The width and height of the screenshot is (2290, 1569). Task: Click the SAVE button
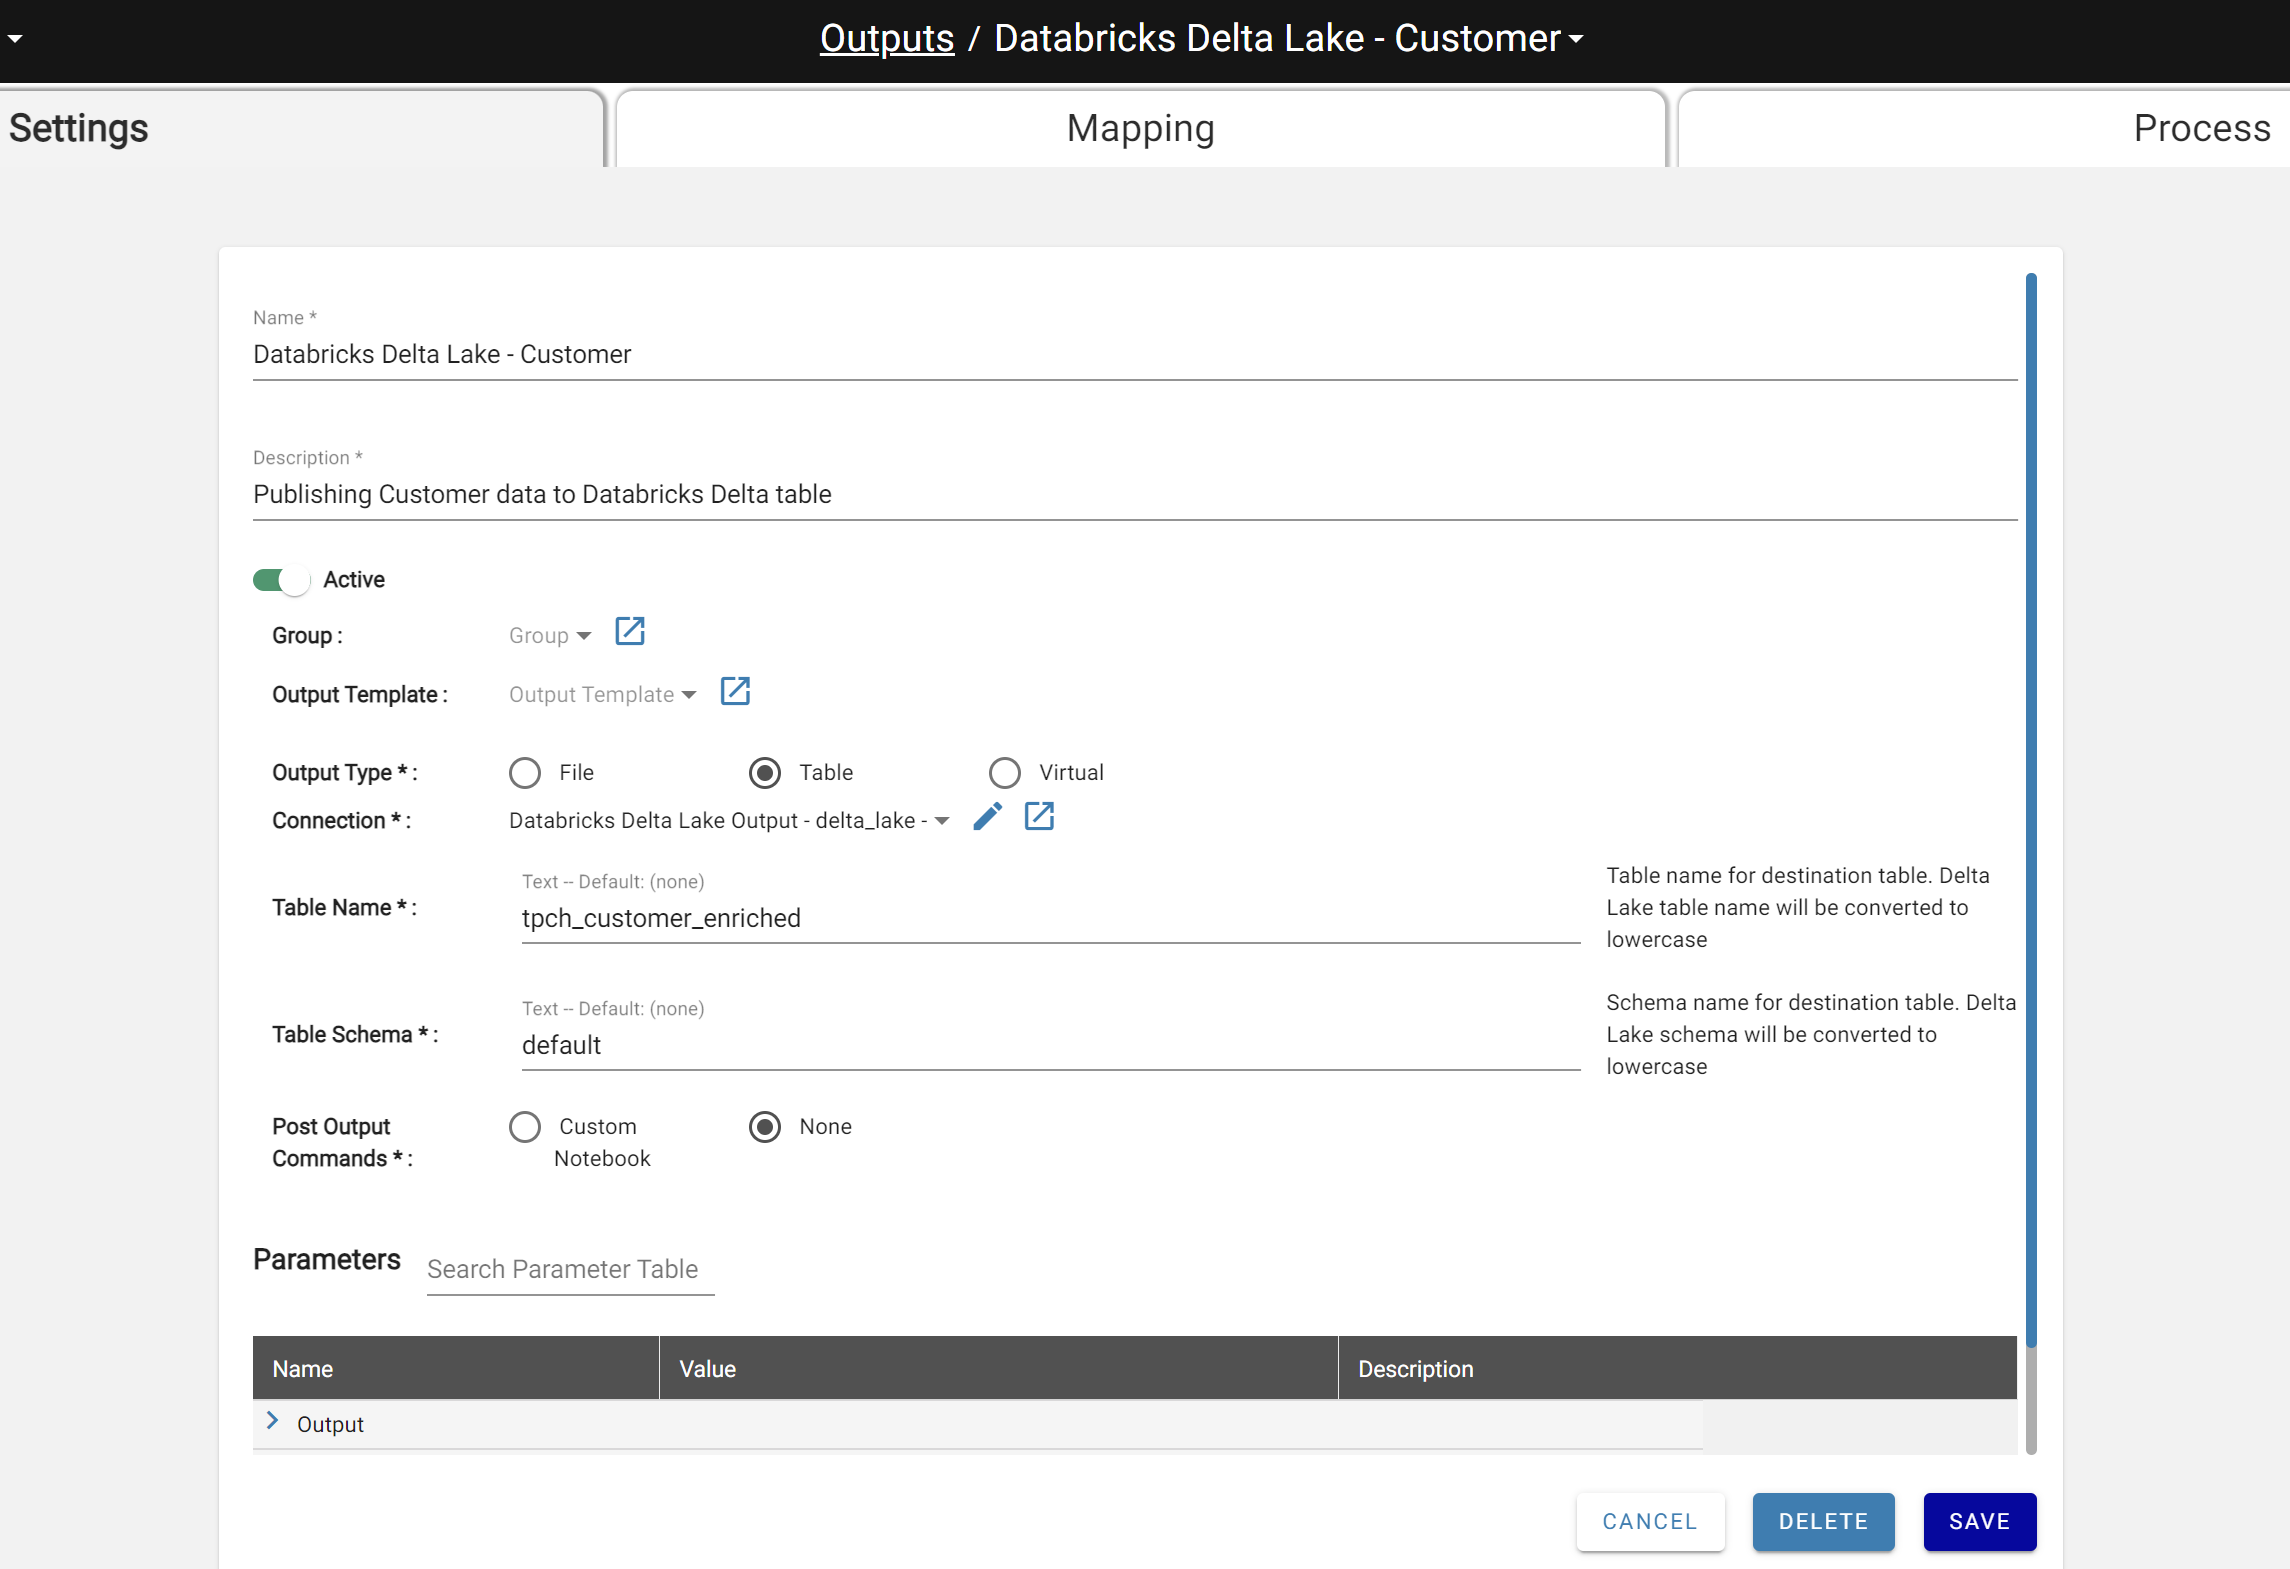click(x=1979, y=1521)
